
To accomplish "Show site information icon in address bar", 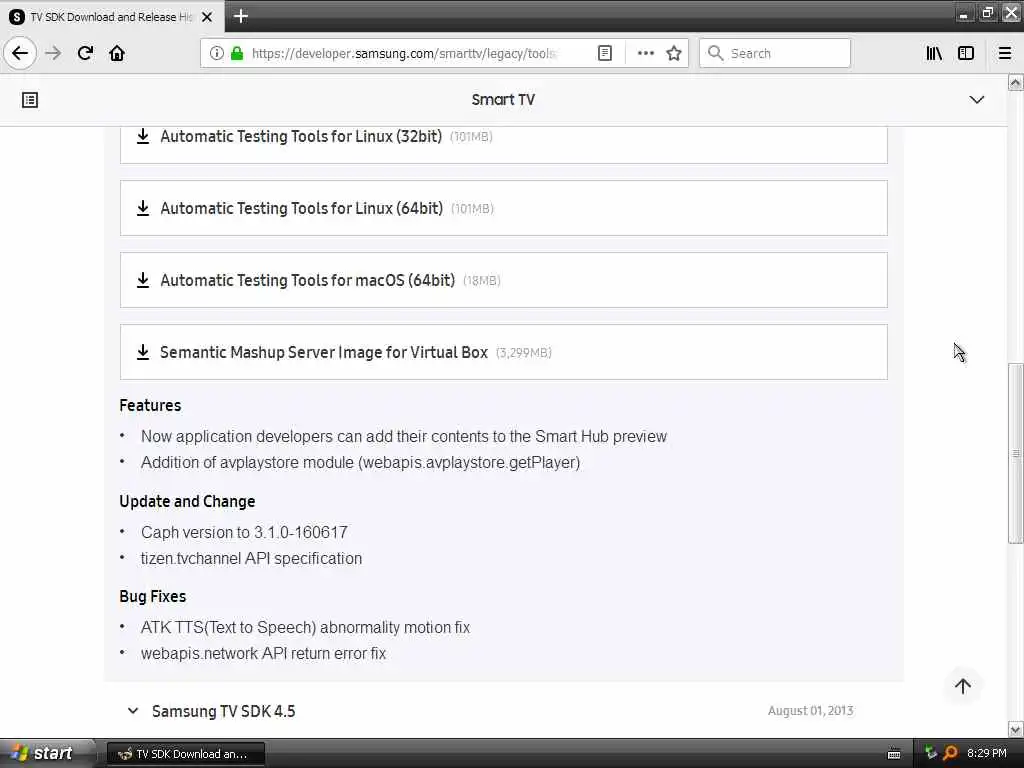I will tap(216, 53).
